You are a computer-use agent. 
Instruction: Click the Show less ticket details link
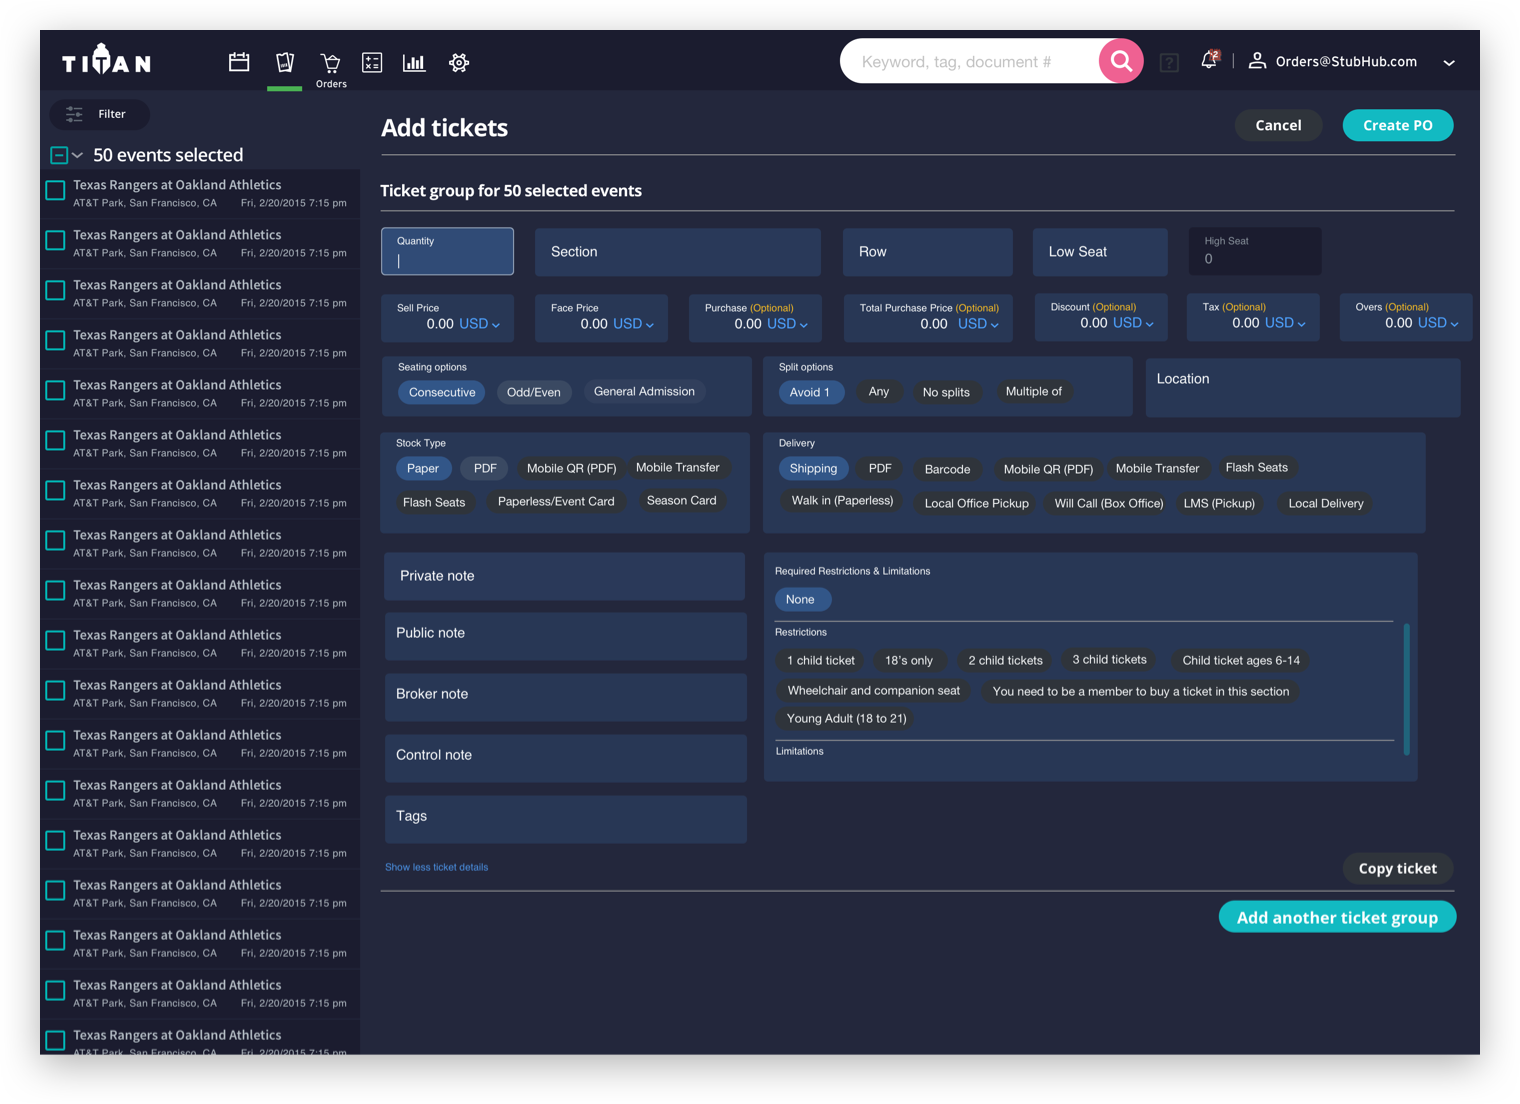click(436, 867)
